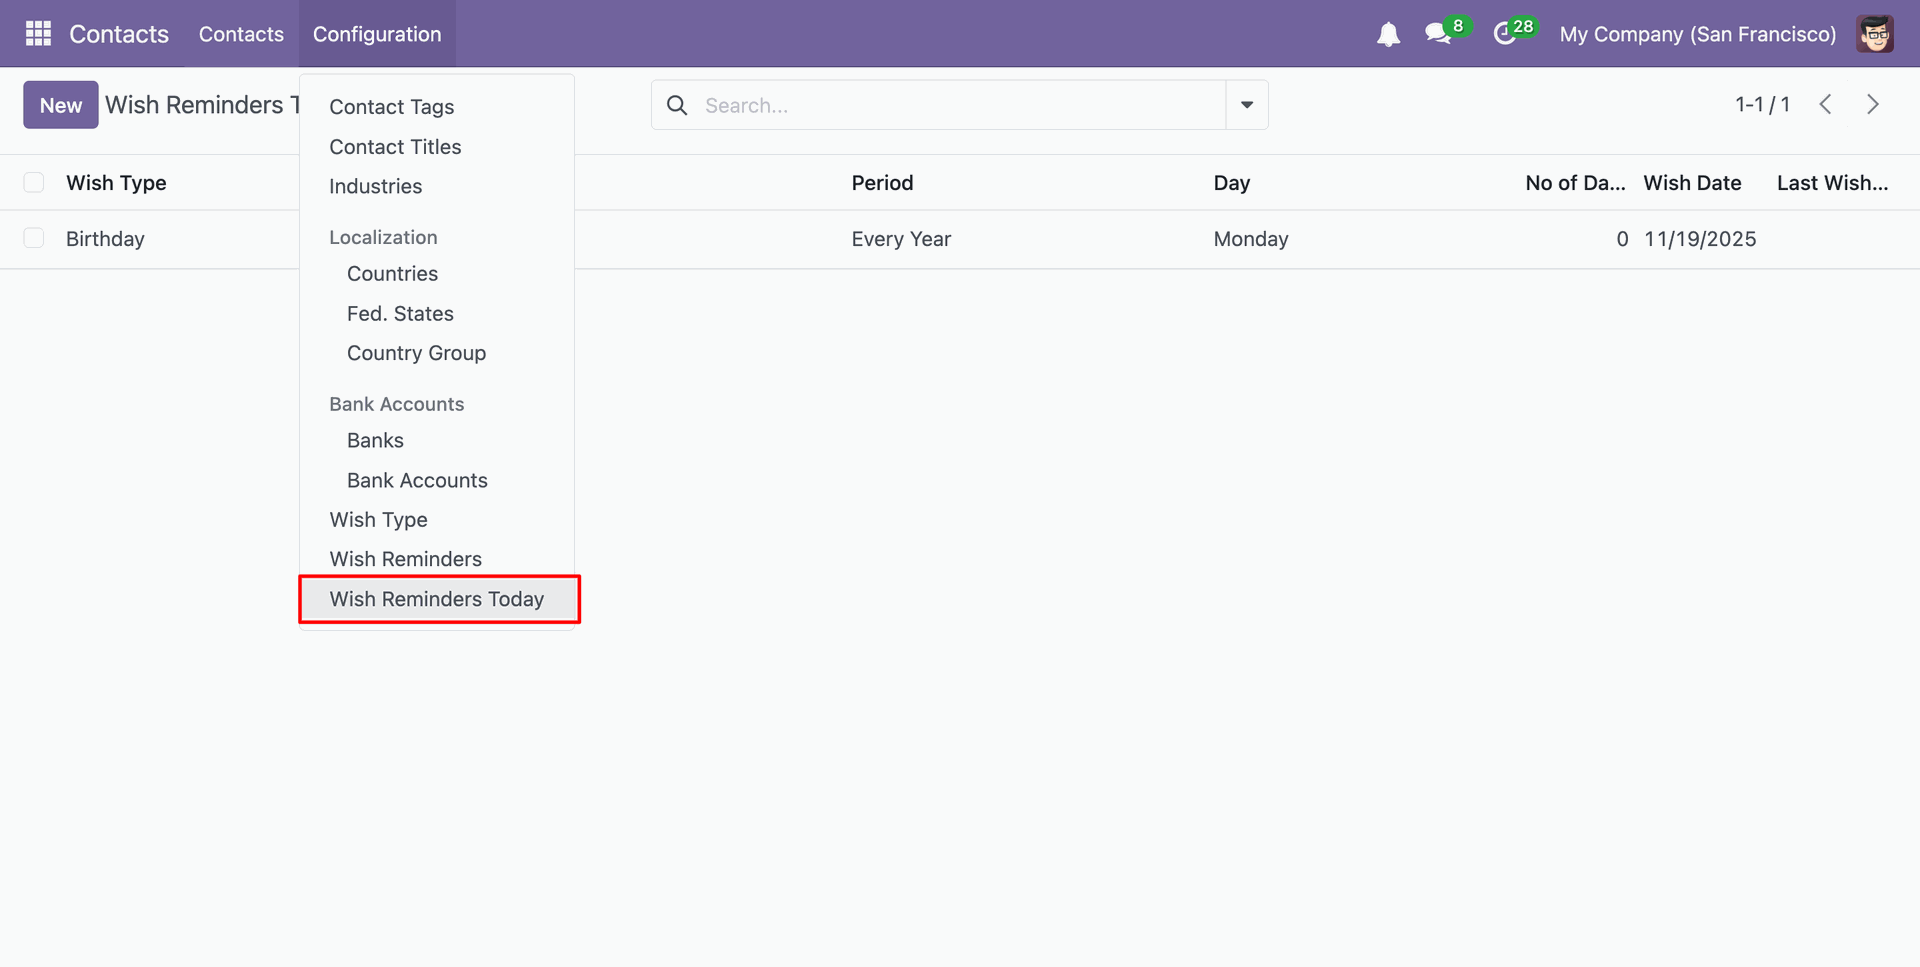1920x967 pixels.
Task: Click the New button
Action: [x=61, y=105]
